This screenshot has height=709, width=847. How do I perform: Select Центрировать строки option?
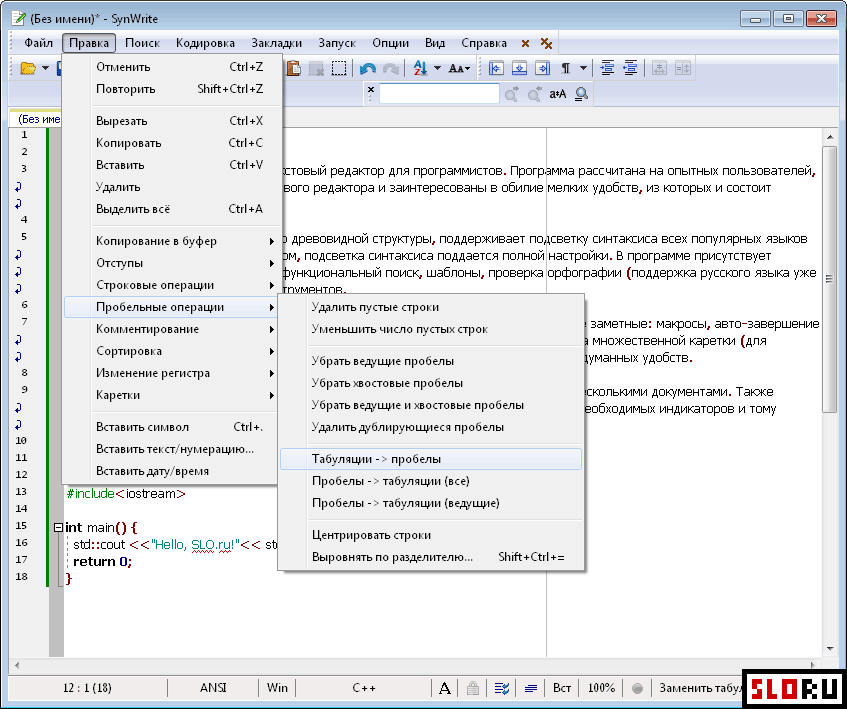click(x=431, y=535)
